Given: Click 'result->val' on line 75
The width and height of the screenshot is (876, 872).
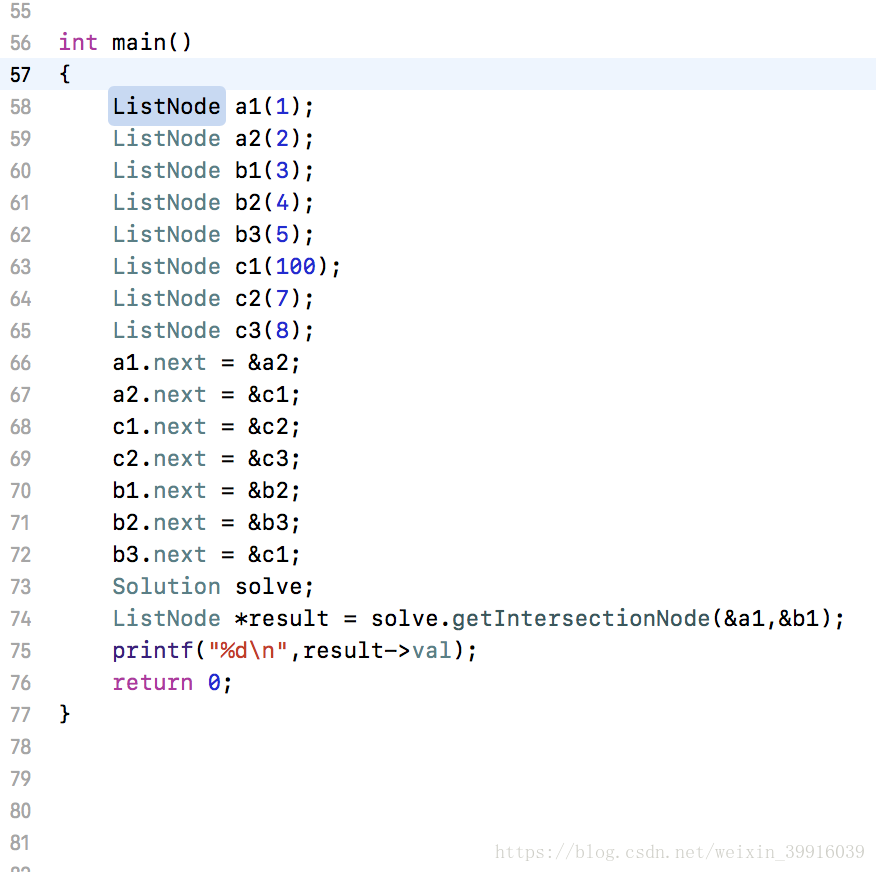Looking at the screenshot, I should tap(377, 651).
